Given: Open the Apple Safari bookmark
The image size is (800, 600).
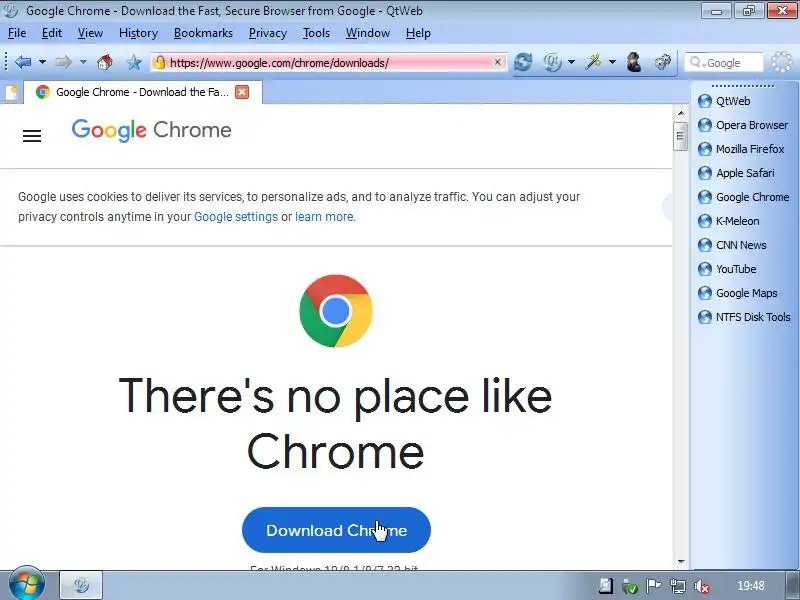Looking at the screenshot, I should point(736,173).
